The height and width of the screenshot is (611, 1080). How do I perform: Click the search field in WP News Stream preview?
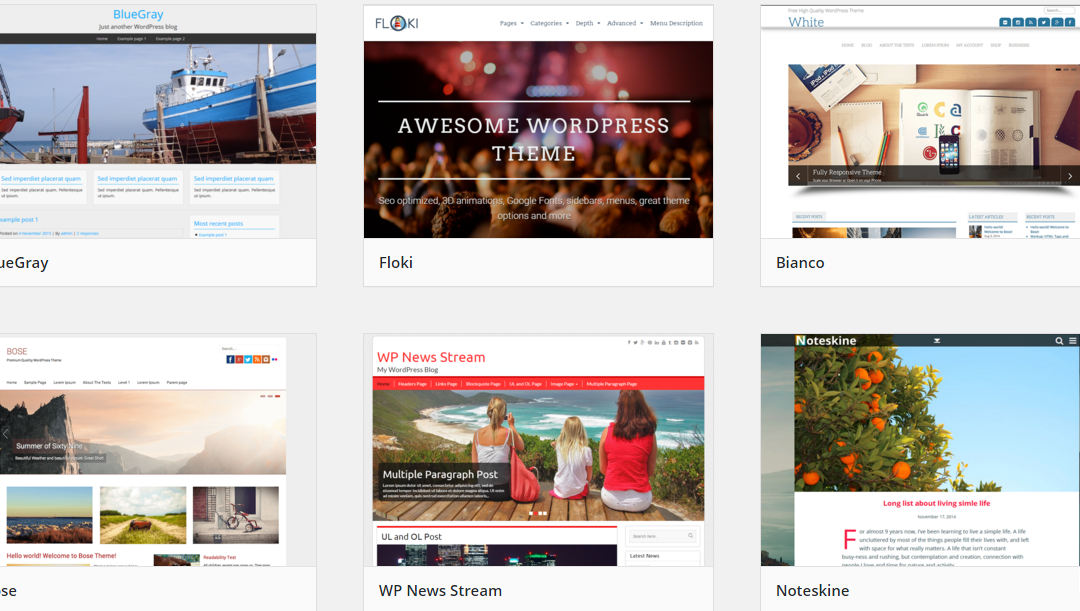[x=662, y=536]
